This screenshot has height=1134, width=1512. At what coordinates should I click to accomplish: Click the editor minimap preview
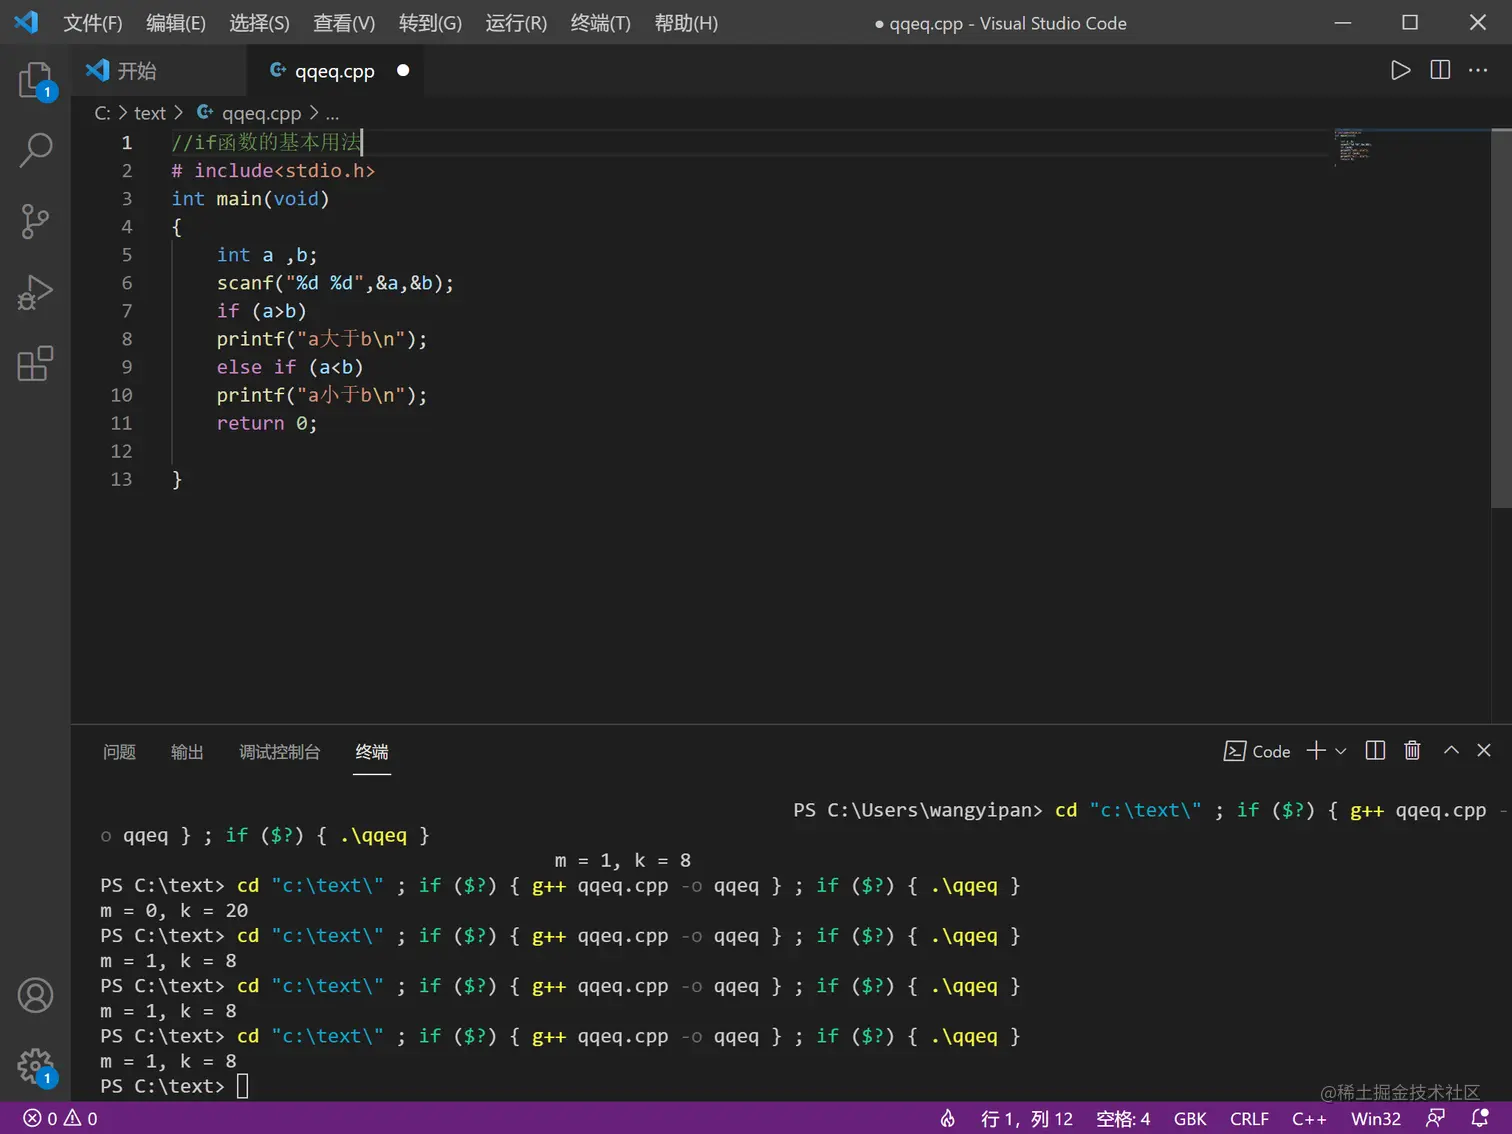point(1354,146)
